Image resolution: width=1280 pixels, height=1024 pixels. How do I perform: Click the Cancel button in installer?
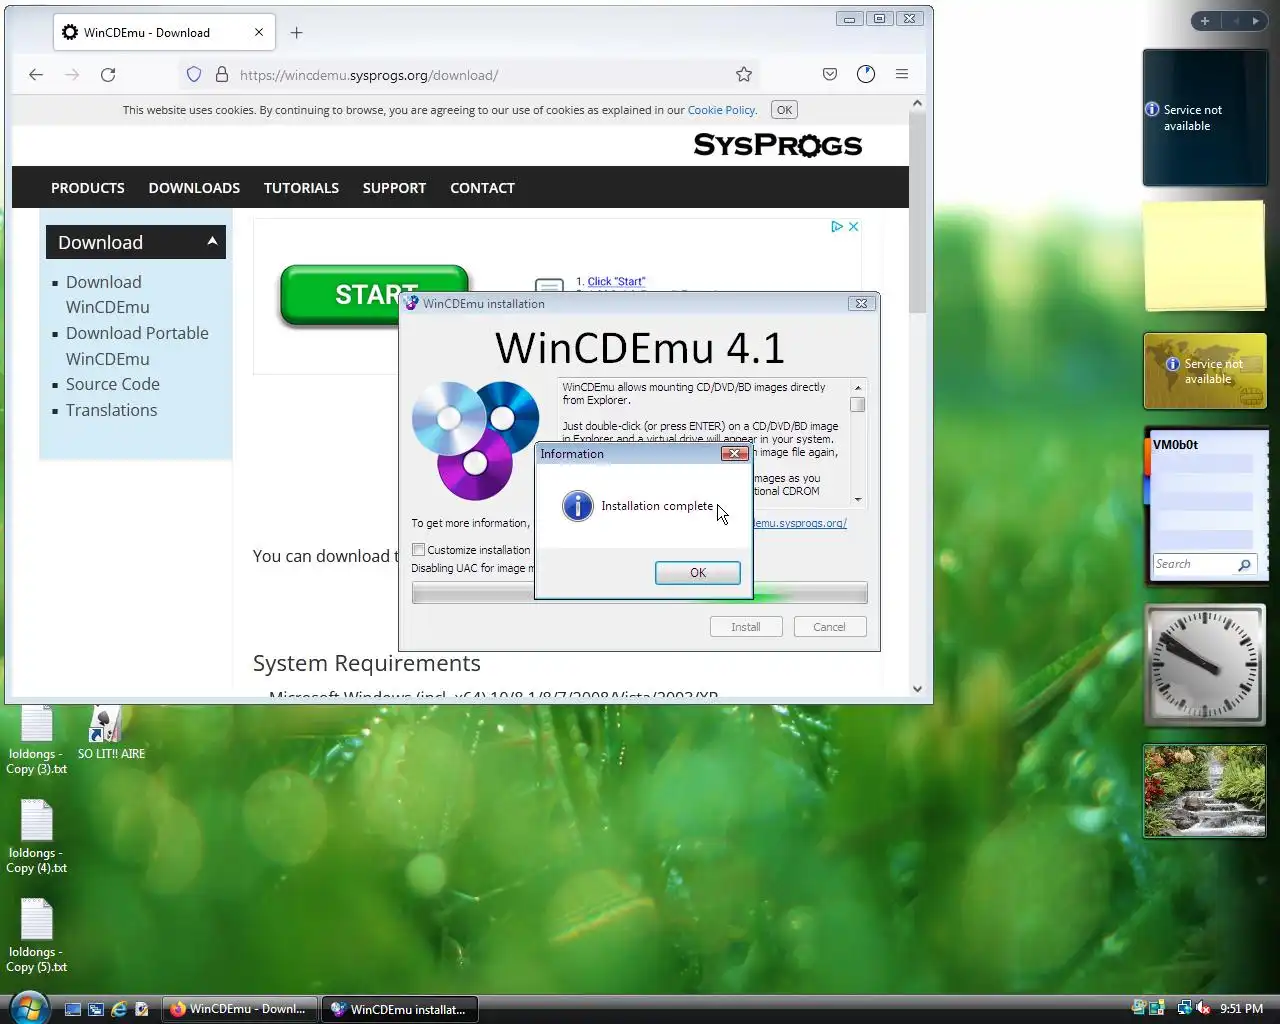[830, 627]
